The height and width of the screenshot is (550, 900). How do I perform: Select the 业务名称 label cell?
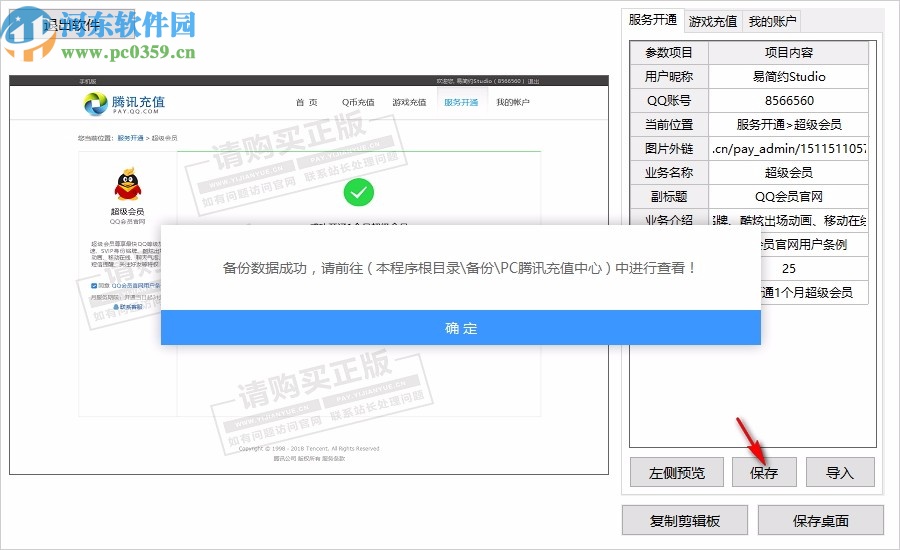point(669,173)
